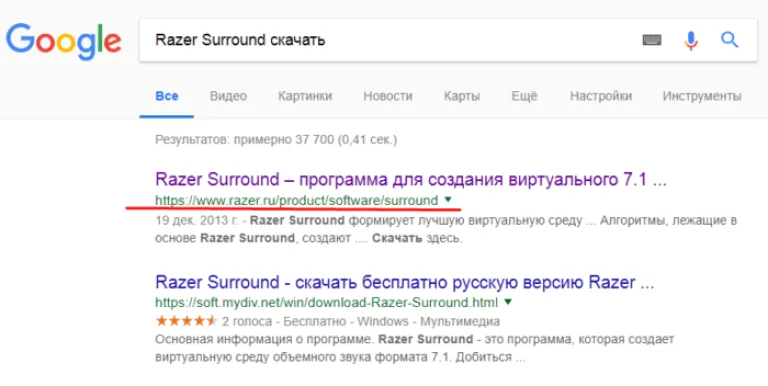Open Настройки menu
The height and width of the screenshot is (386, 768).
click(x=600, y=96)
